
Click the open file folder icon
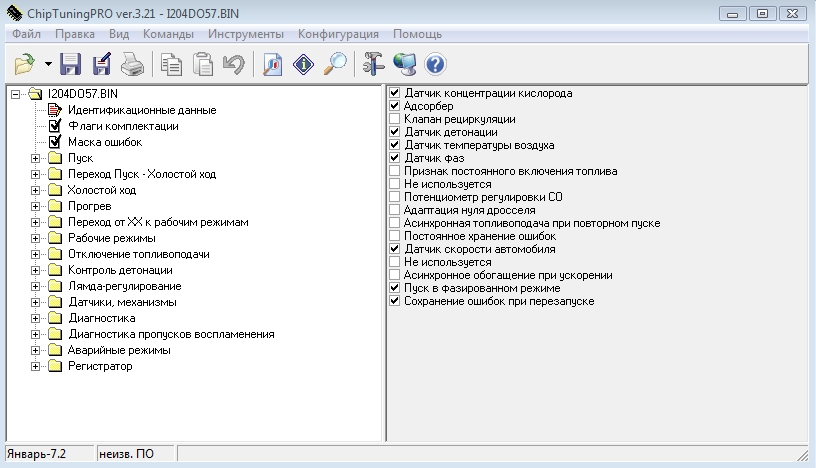click(x=25, y=65)
